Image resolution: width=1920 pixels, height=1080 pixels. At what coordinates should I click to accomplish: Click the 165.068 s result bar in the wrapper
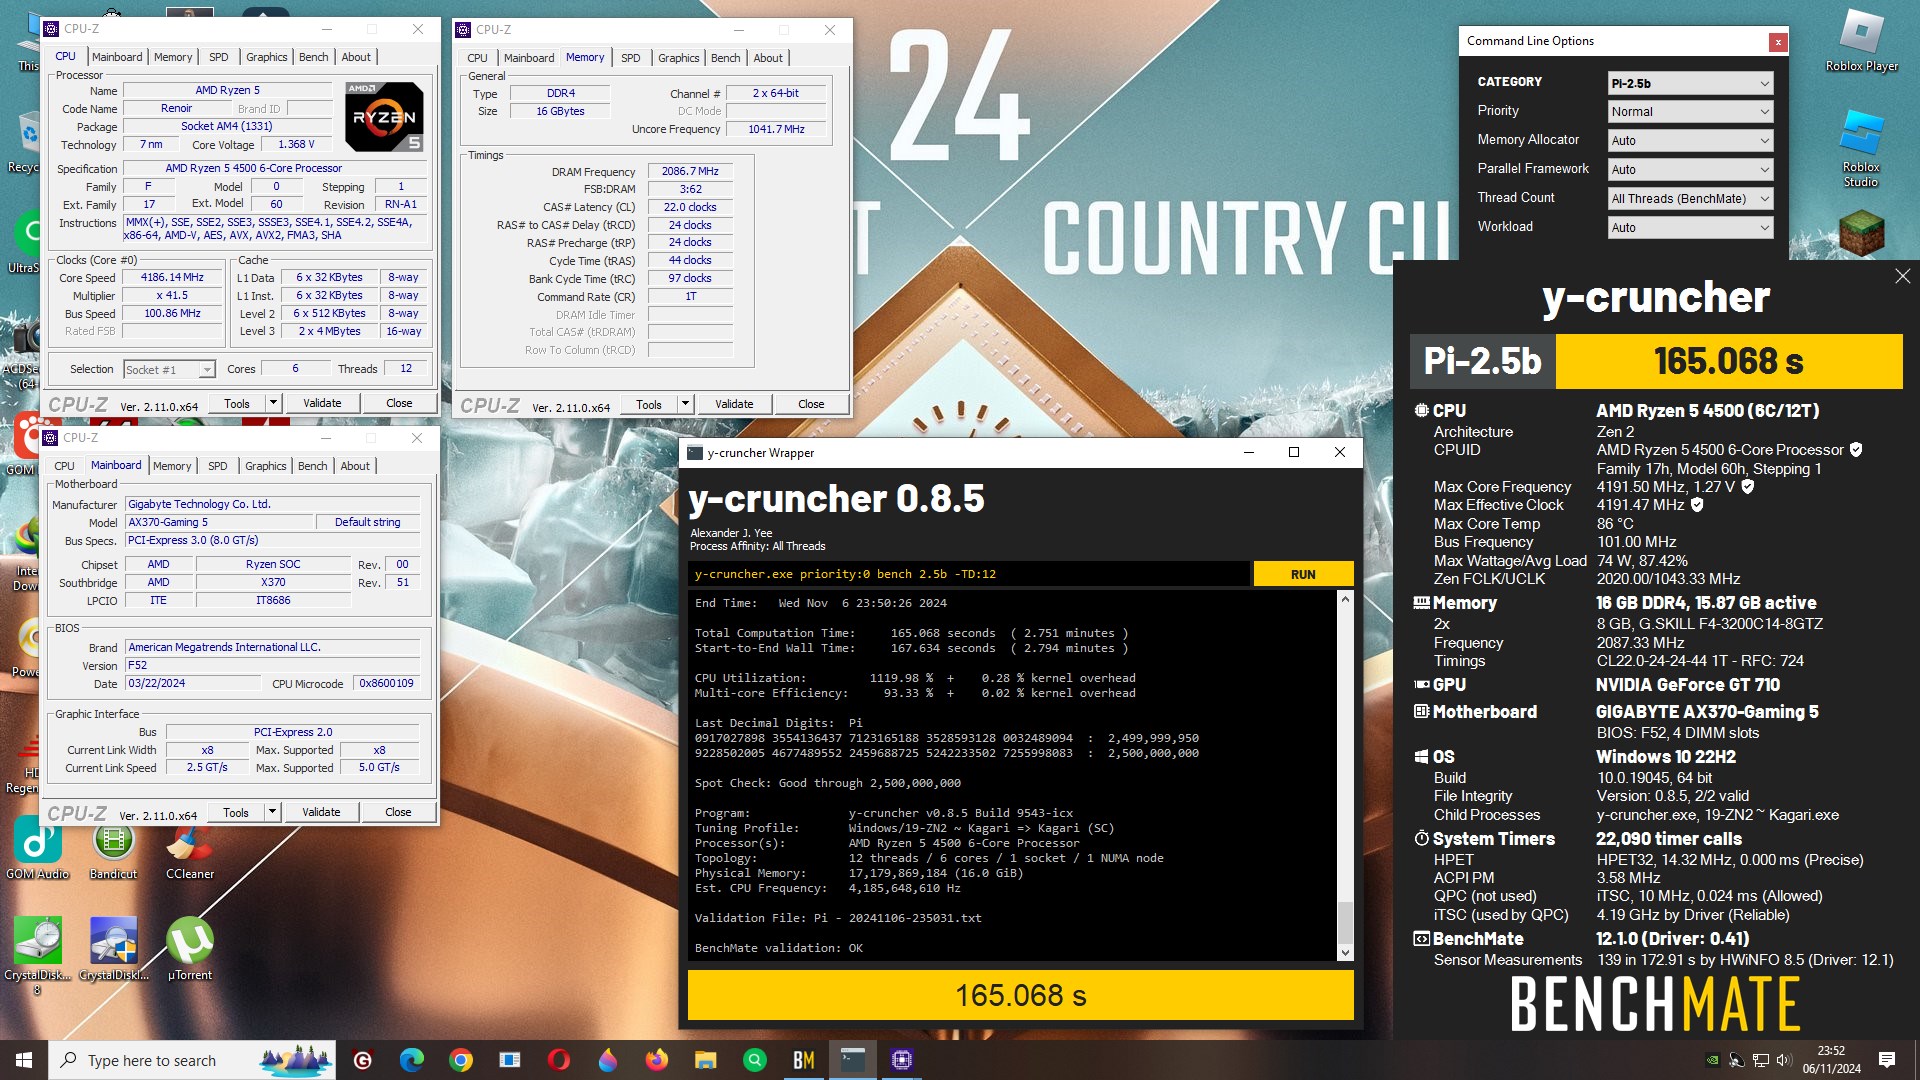pyautogui.click(x=1020, y=995)
